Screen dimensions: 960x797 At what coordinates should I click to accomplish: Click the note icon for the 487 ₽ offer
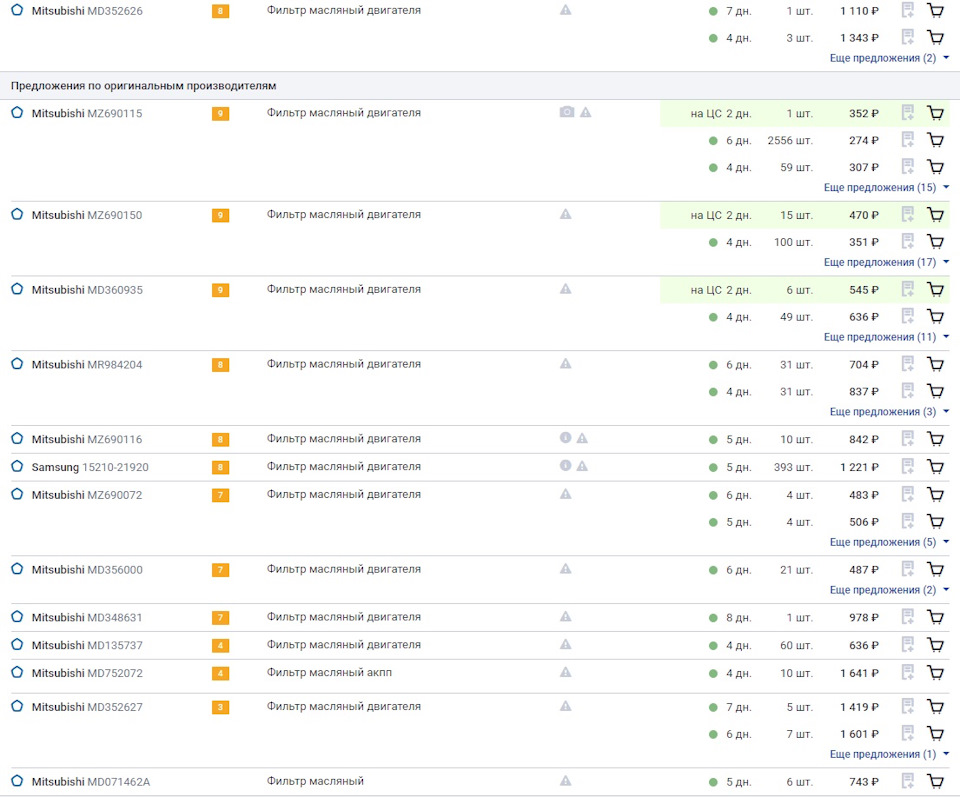click(908, 569)
